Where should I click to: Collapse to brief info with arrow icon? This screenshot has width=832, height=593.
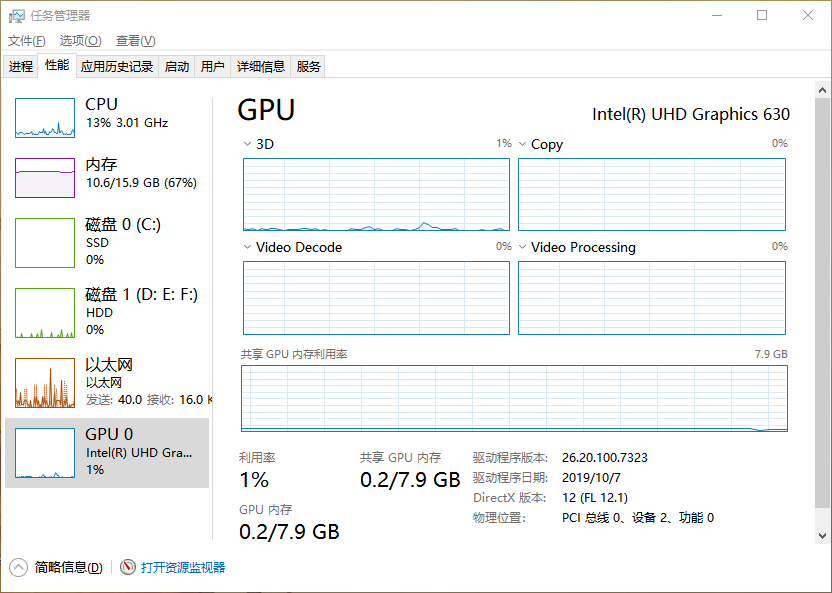click(18, 567)
